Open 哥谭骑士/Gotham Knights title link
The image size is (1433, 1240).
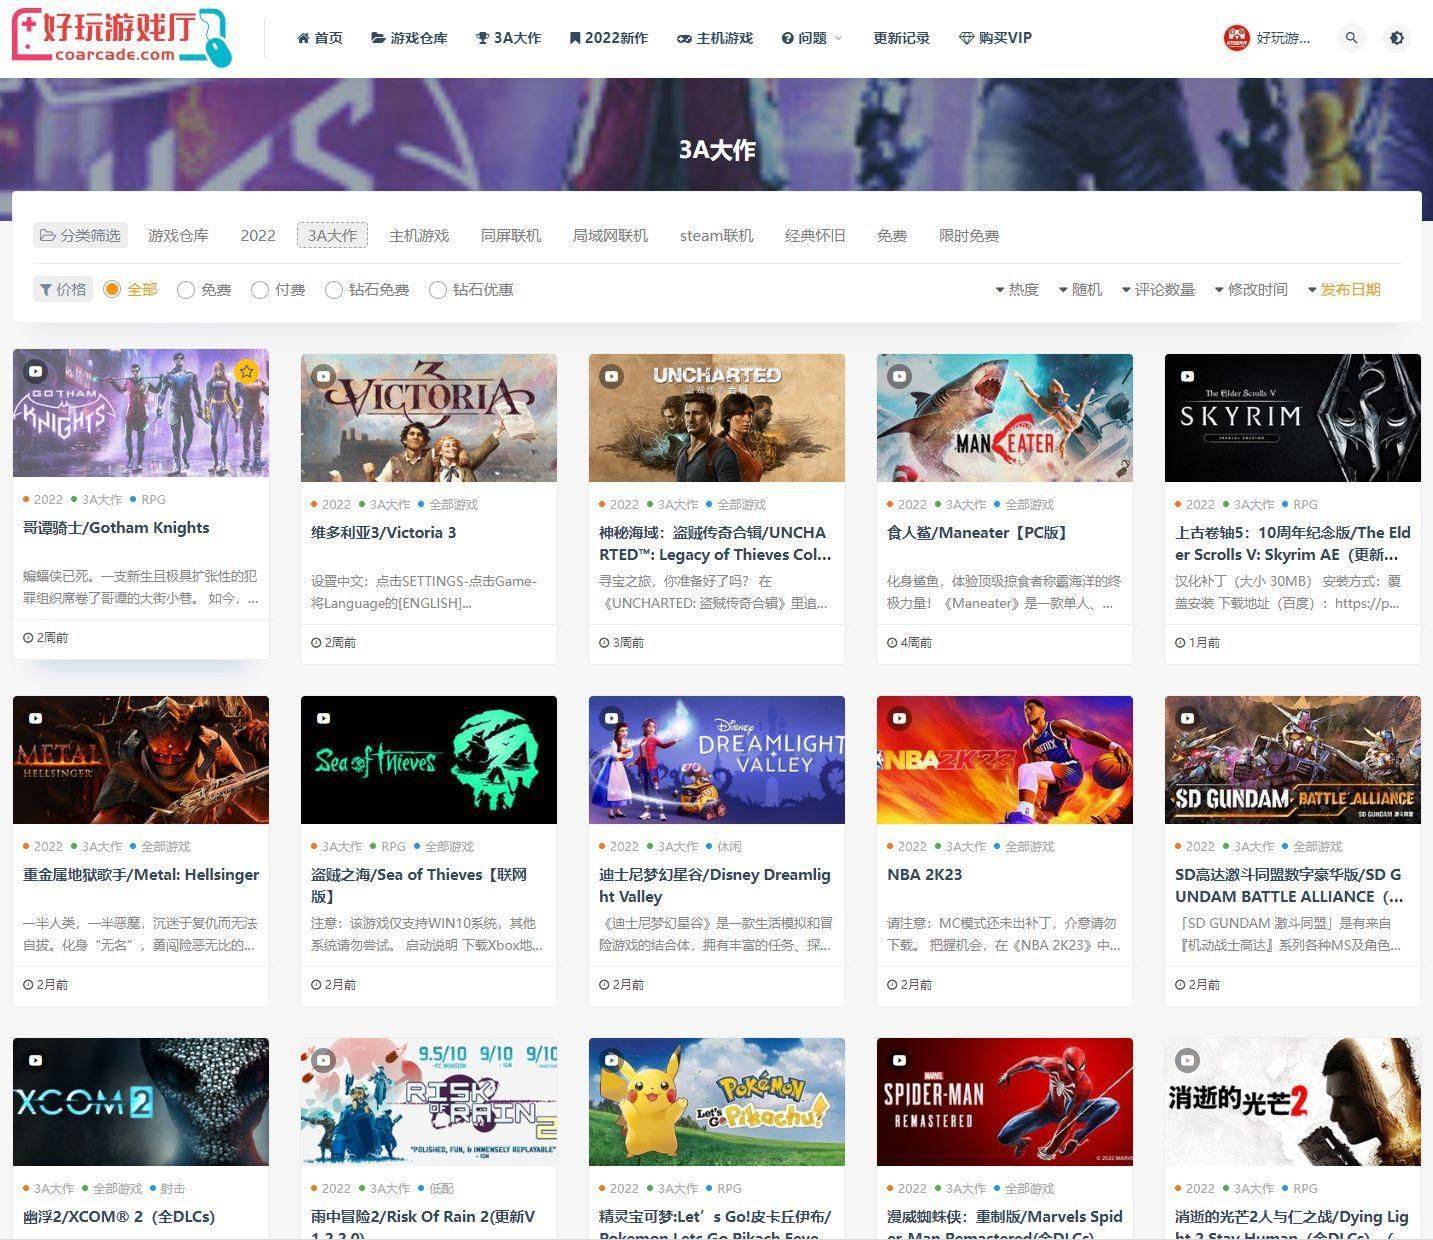tap(116, 528)
